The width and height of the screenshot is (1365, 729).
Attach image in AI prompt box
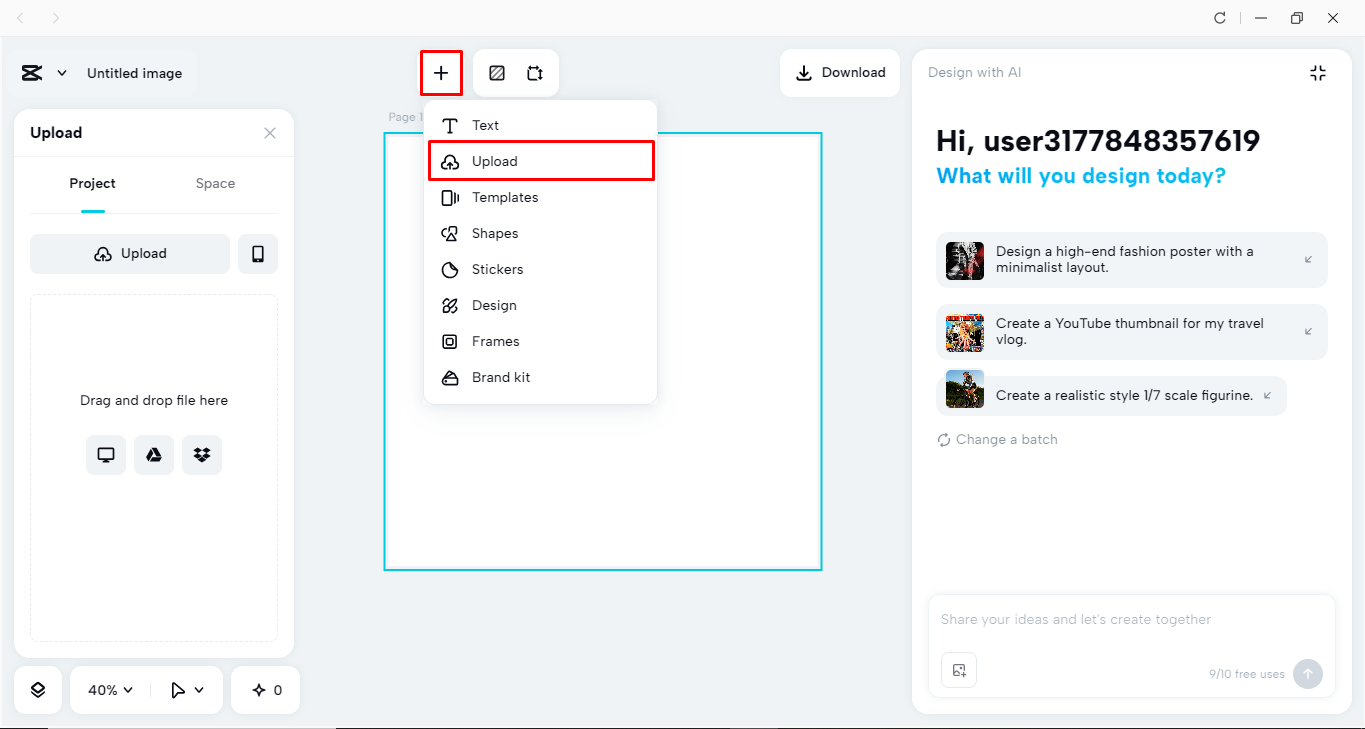pos(959,670)
